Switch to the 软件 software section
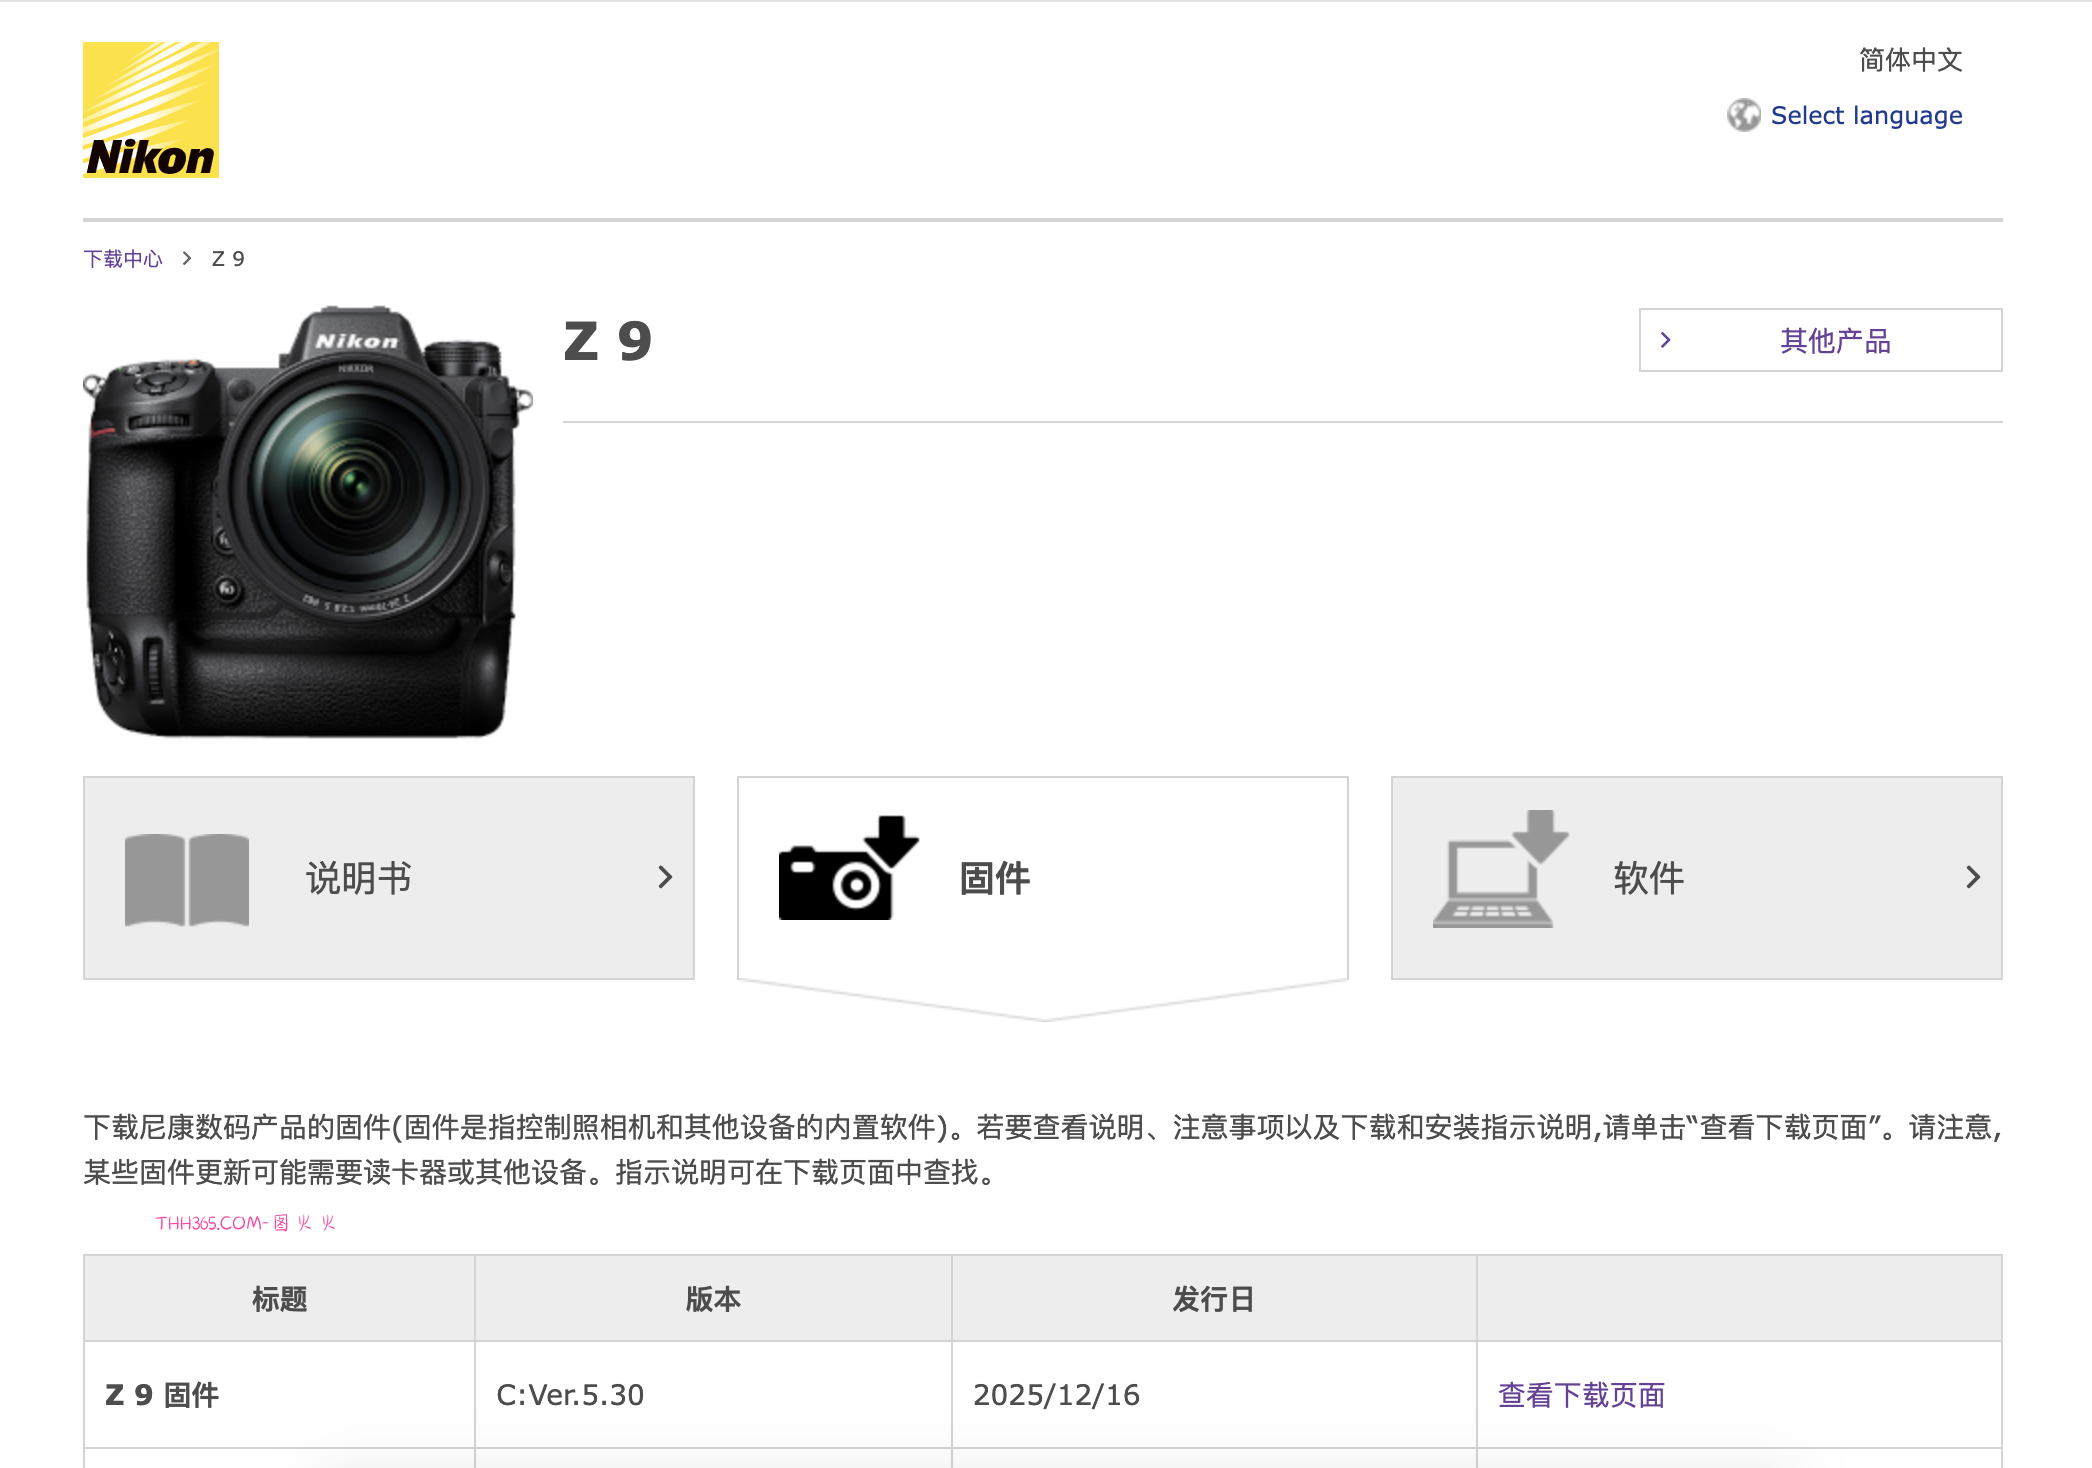This screenshot has height=1468, width=2092. 1650,877
